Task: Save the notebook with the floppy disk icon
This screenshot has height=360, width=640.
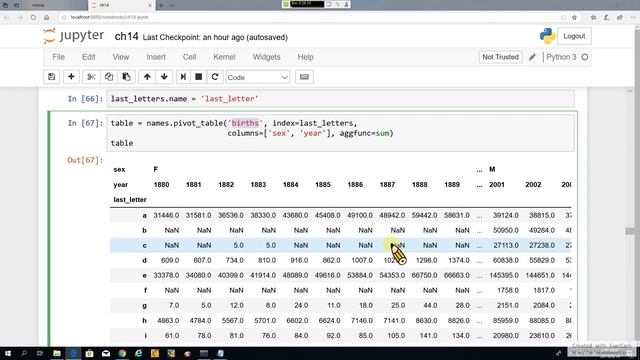Action: coord(51,77)
